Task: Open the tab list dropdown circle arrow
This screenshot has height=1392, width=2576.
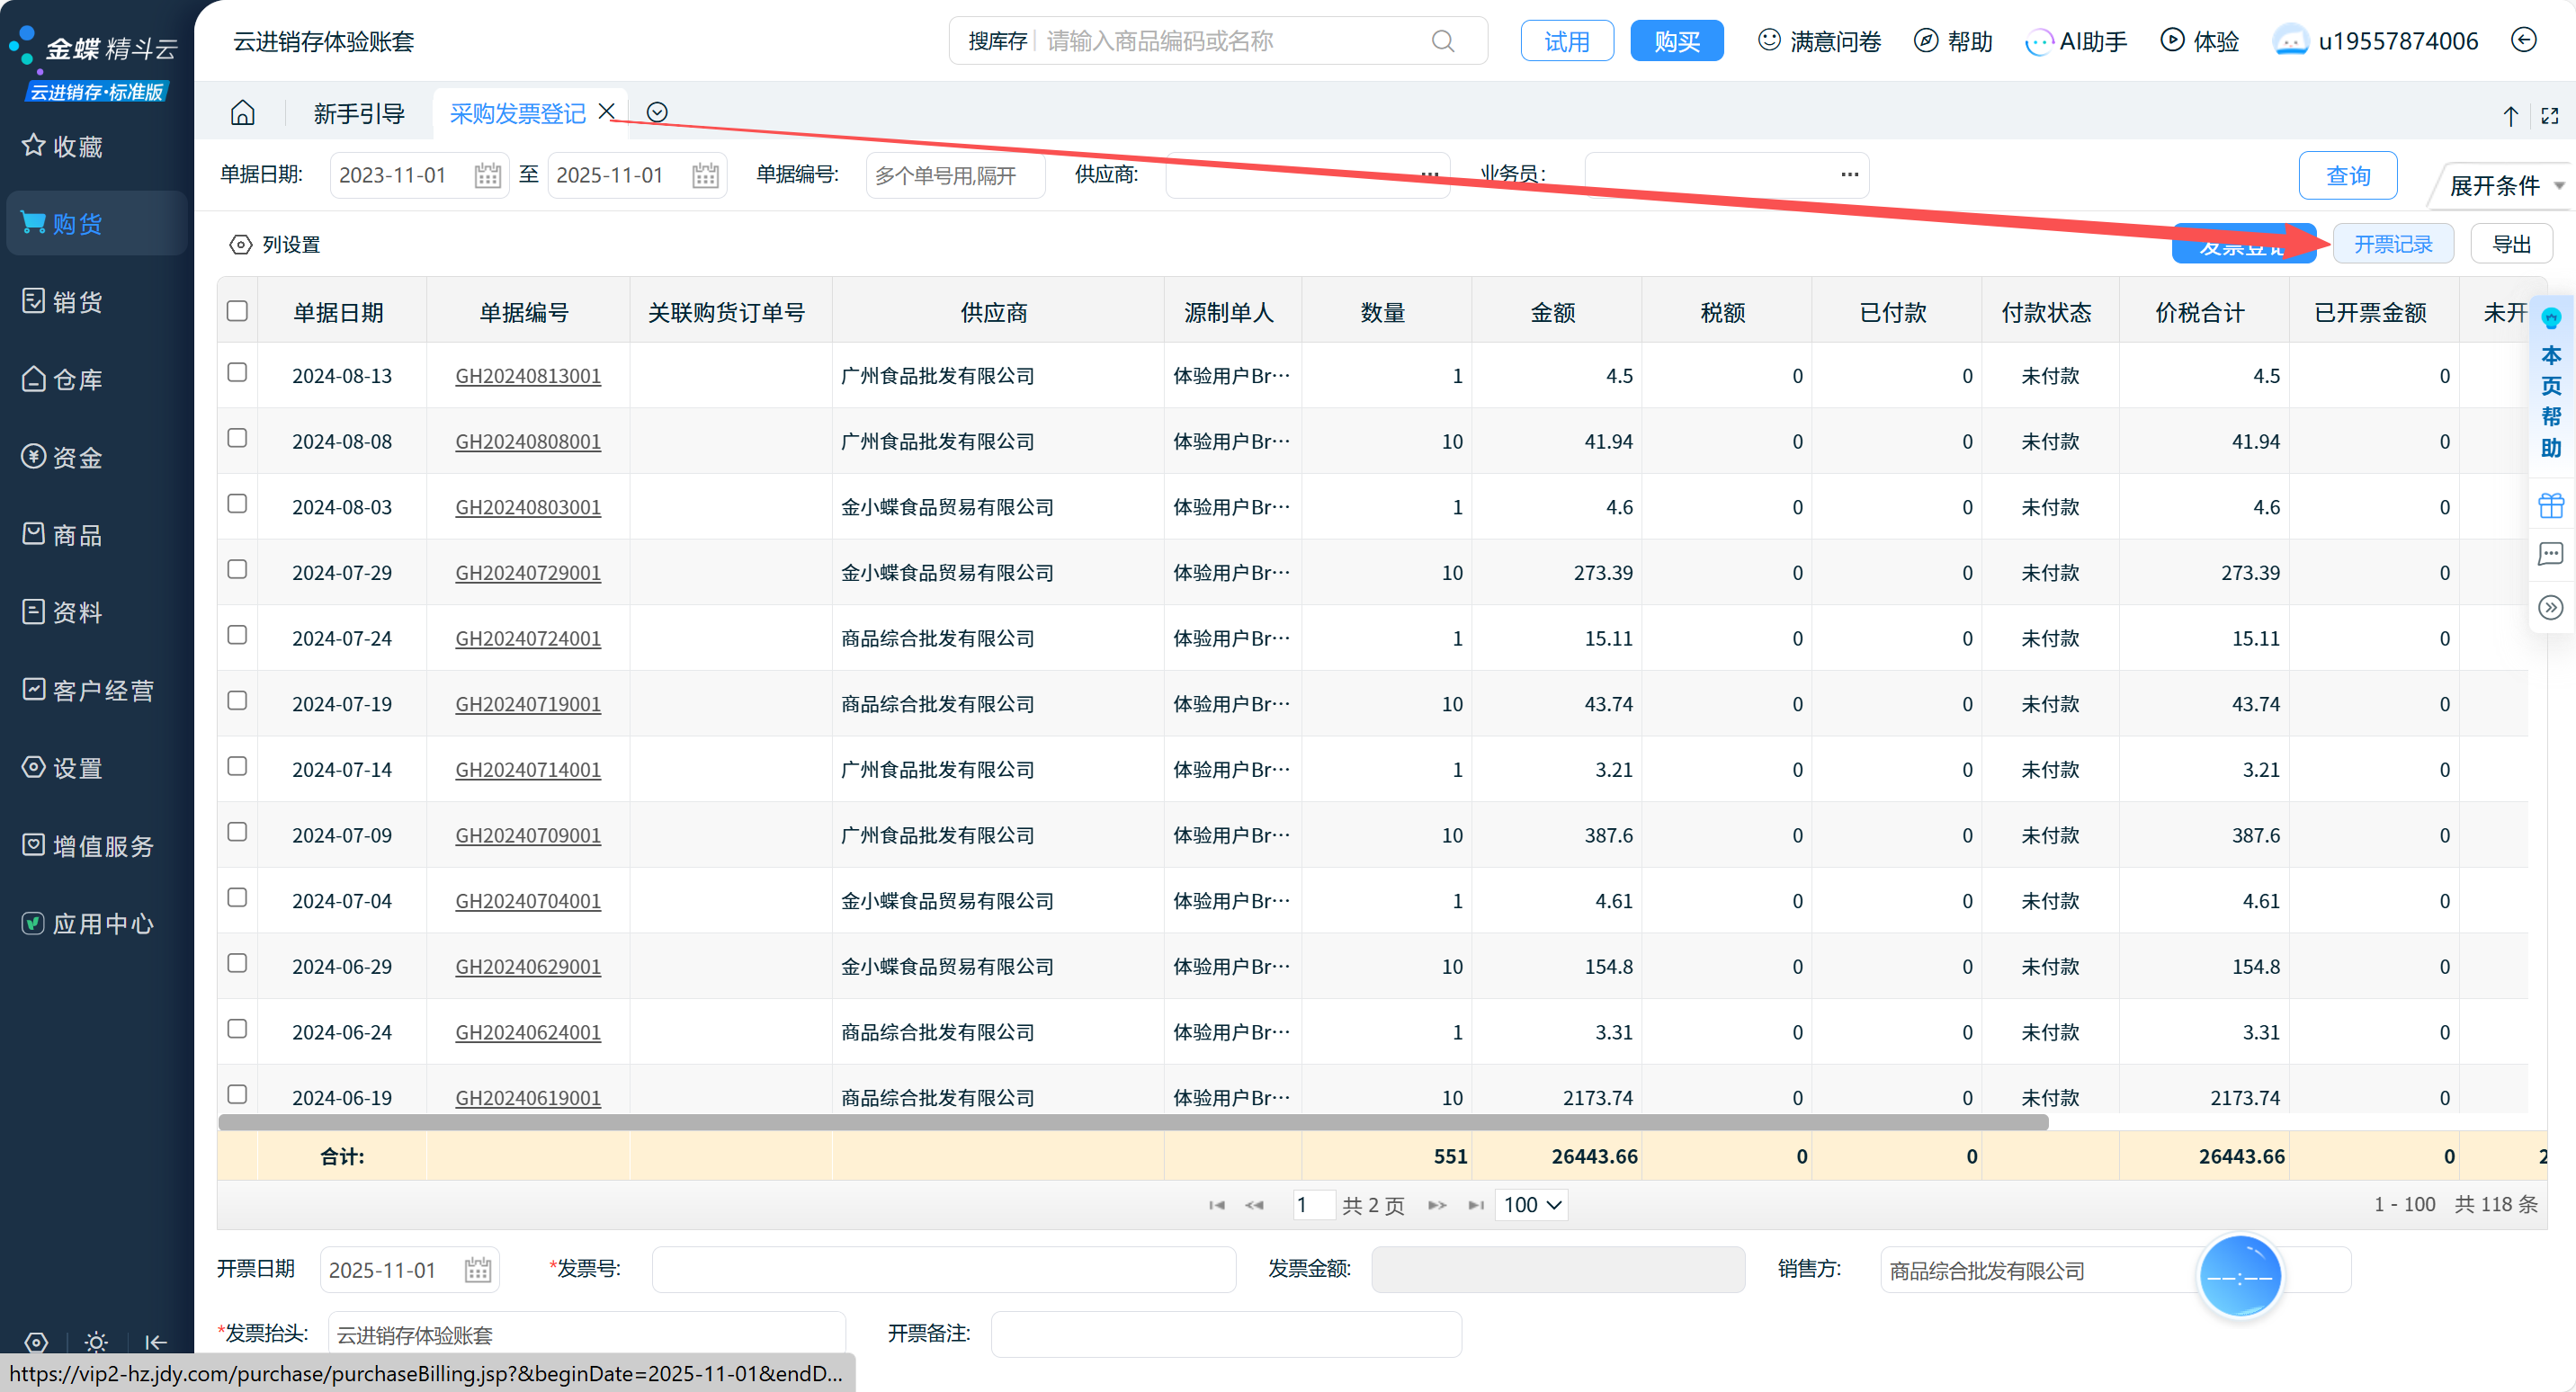Action: pos(657,113)
